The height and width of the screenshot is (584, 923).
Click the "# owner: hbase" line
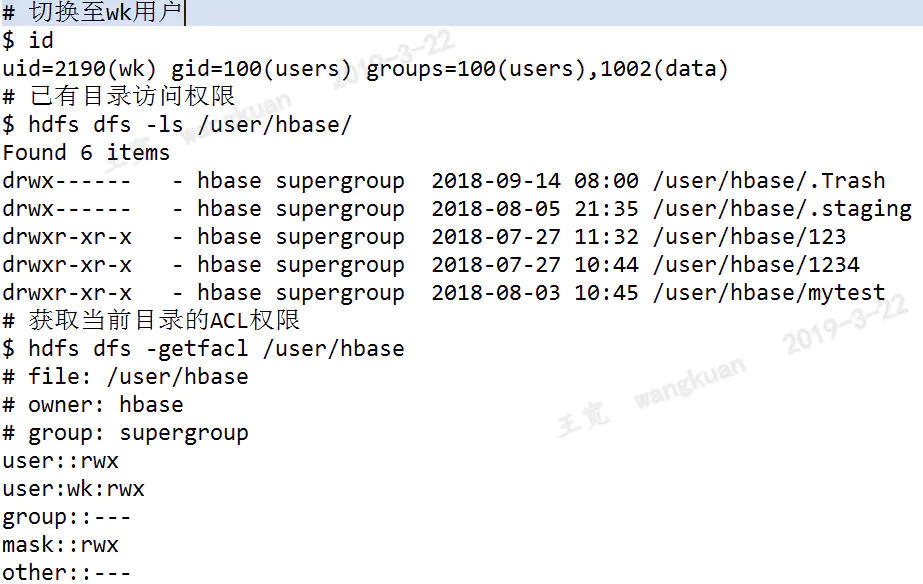tap(93, 405)
